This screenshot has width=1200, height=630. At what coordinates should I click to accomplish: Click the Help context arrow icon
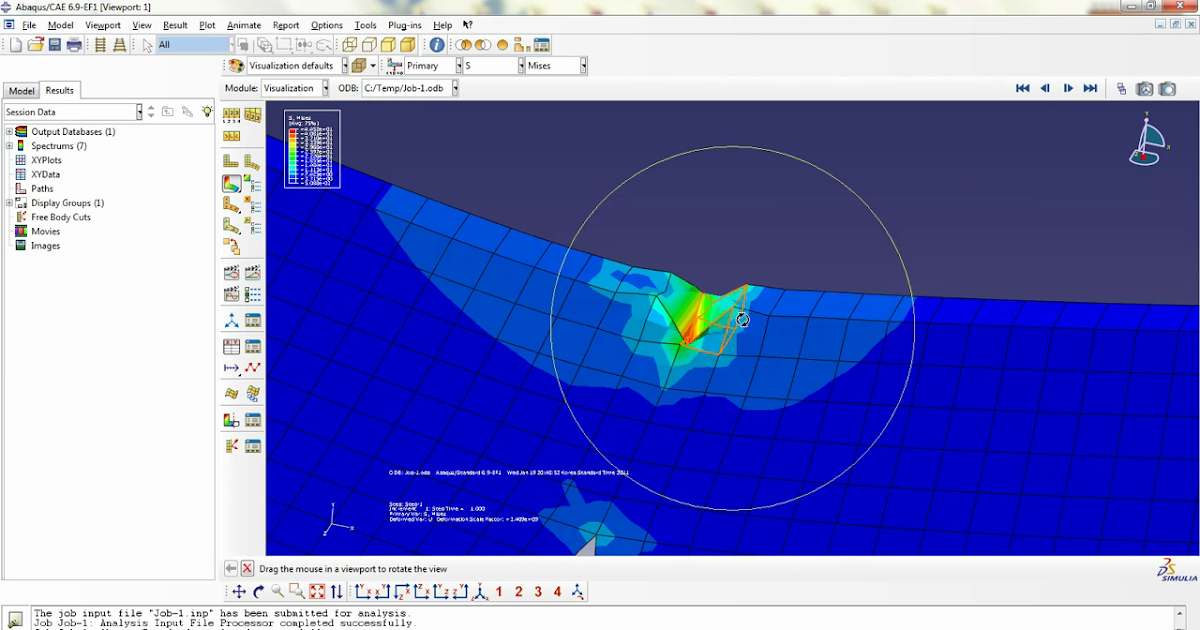pyautogui.click(x=468, y=25)
